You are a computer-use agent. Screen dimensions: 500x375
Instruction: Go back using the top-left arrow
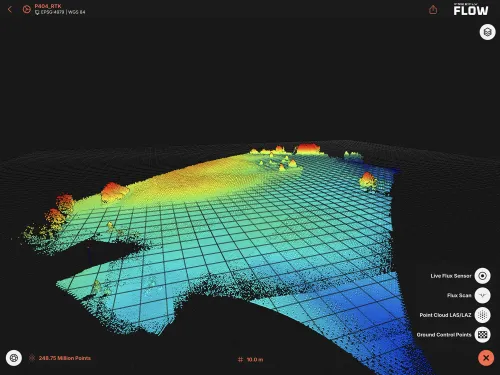pyautogui.click(x=10, y=9)
